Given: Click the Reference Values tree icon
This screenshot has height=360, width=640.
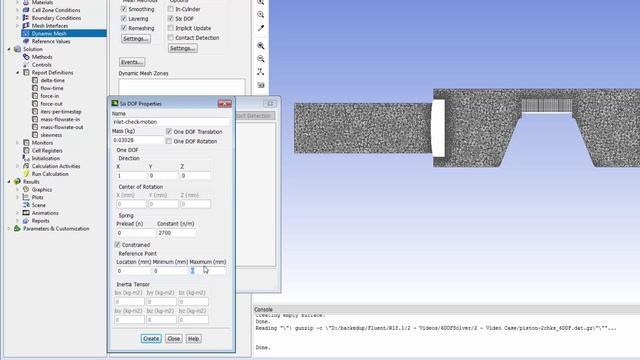Looking at the screenshot, I should point(26,41).
